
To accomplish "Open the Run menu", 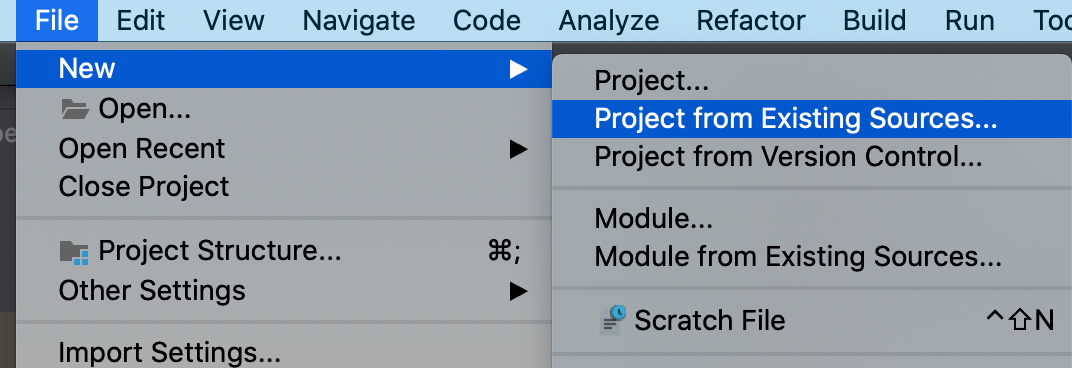I will pyautogui.click(x=969, y=21).
